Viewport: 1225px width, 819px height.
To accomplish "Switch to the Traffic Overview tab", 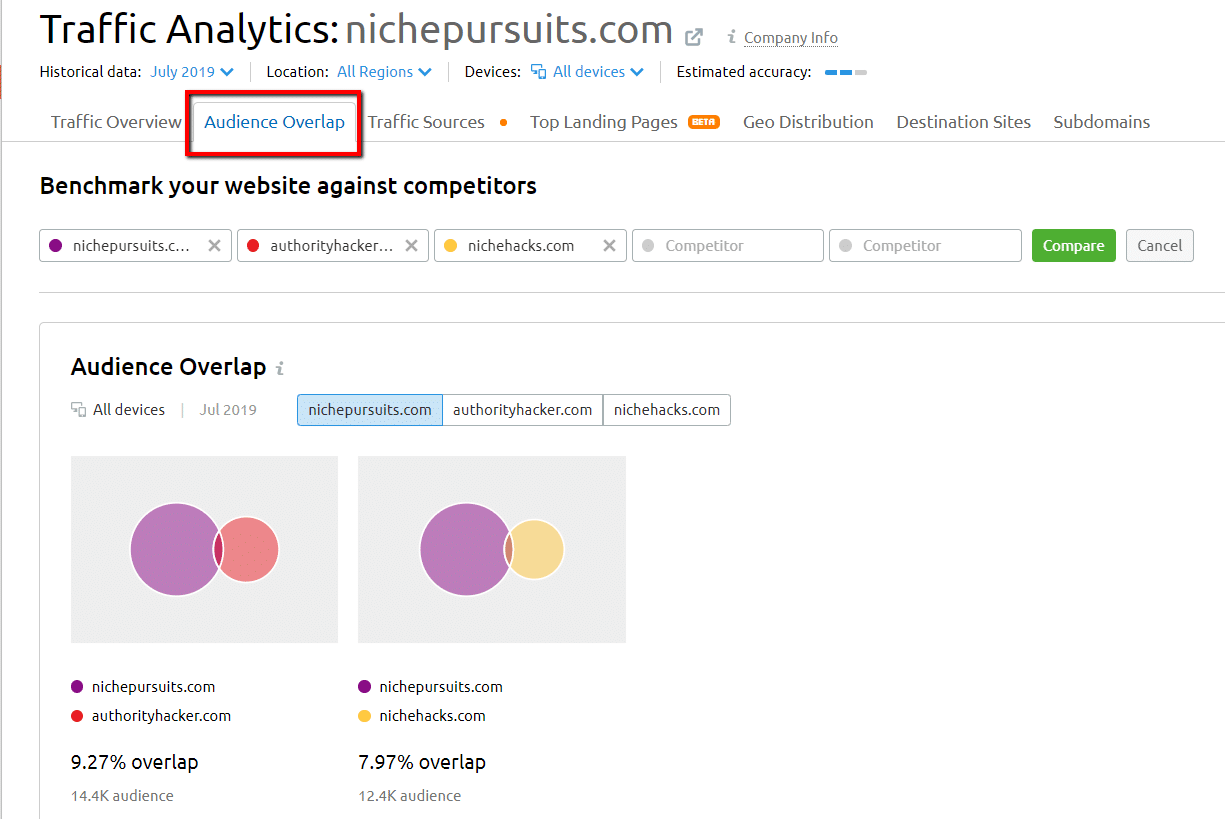I will 116,122.
